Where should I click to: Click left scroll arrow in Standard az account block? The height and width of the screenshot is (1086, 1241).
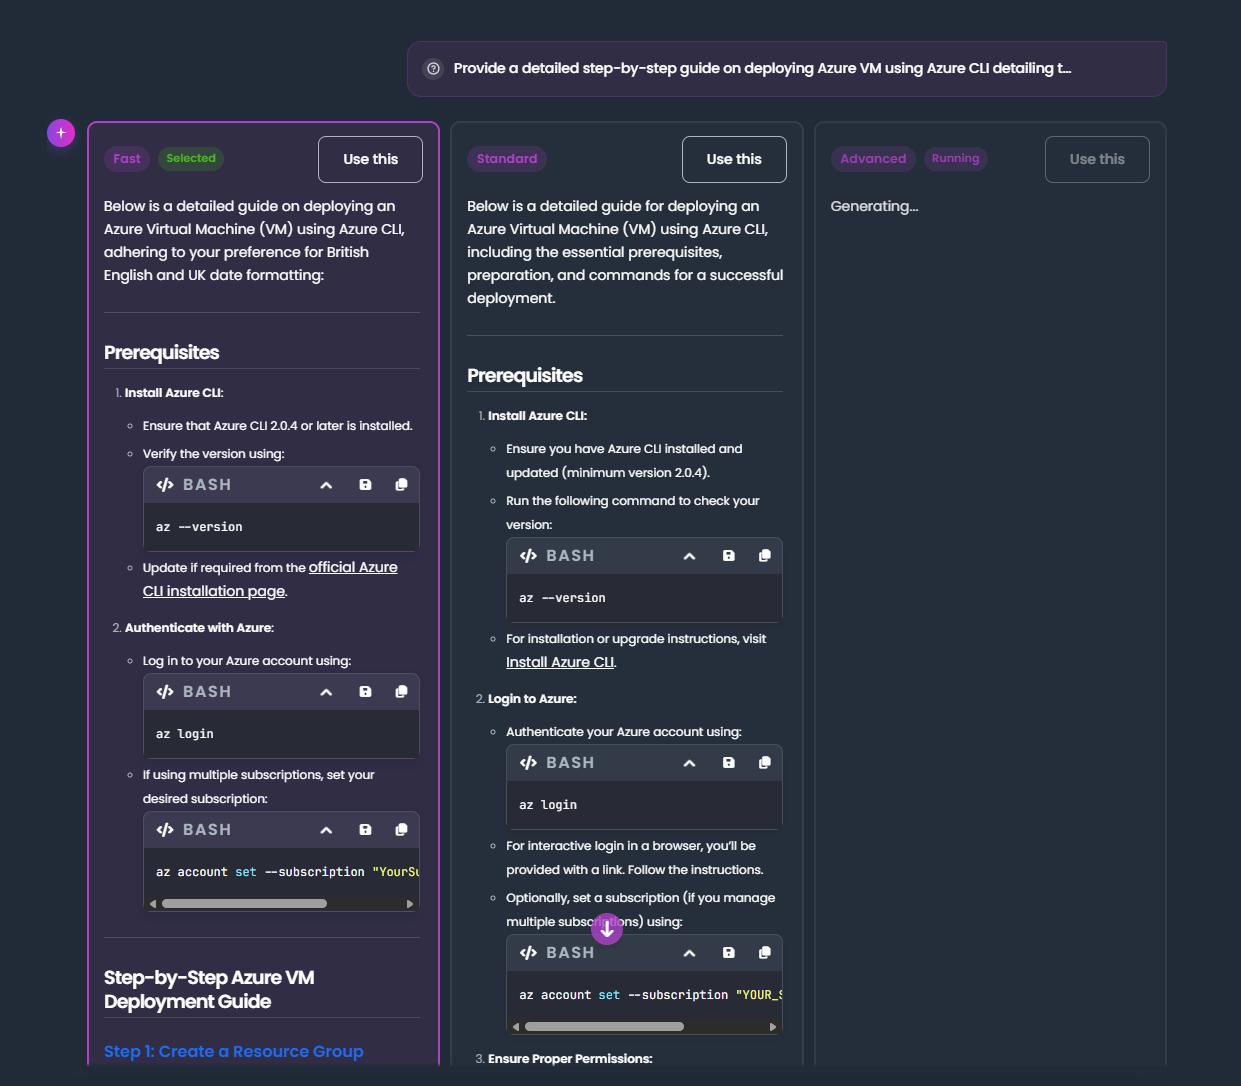[x=516, y=1026]
